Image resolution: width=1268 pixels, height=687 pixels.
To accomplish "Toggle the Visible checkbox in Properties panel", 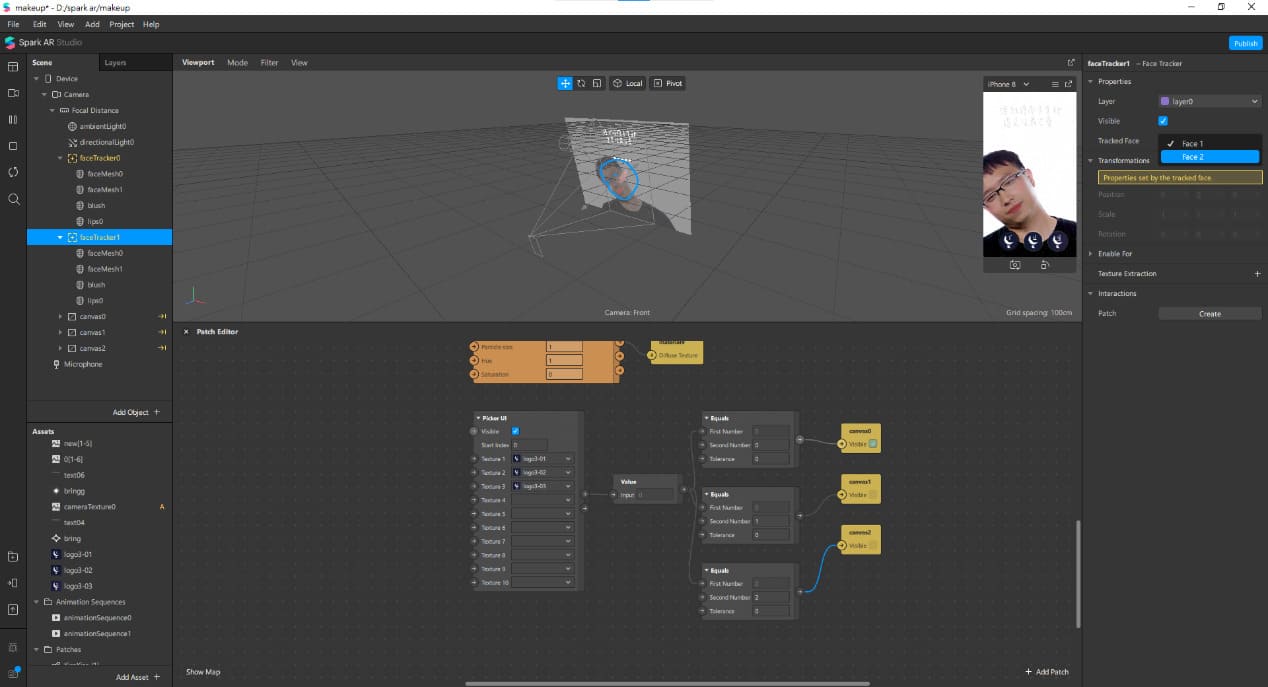I will 1163,121.
